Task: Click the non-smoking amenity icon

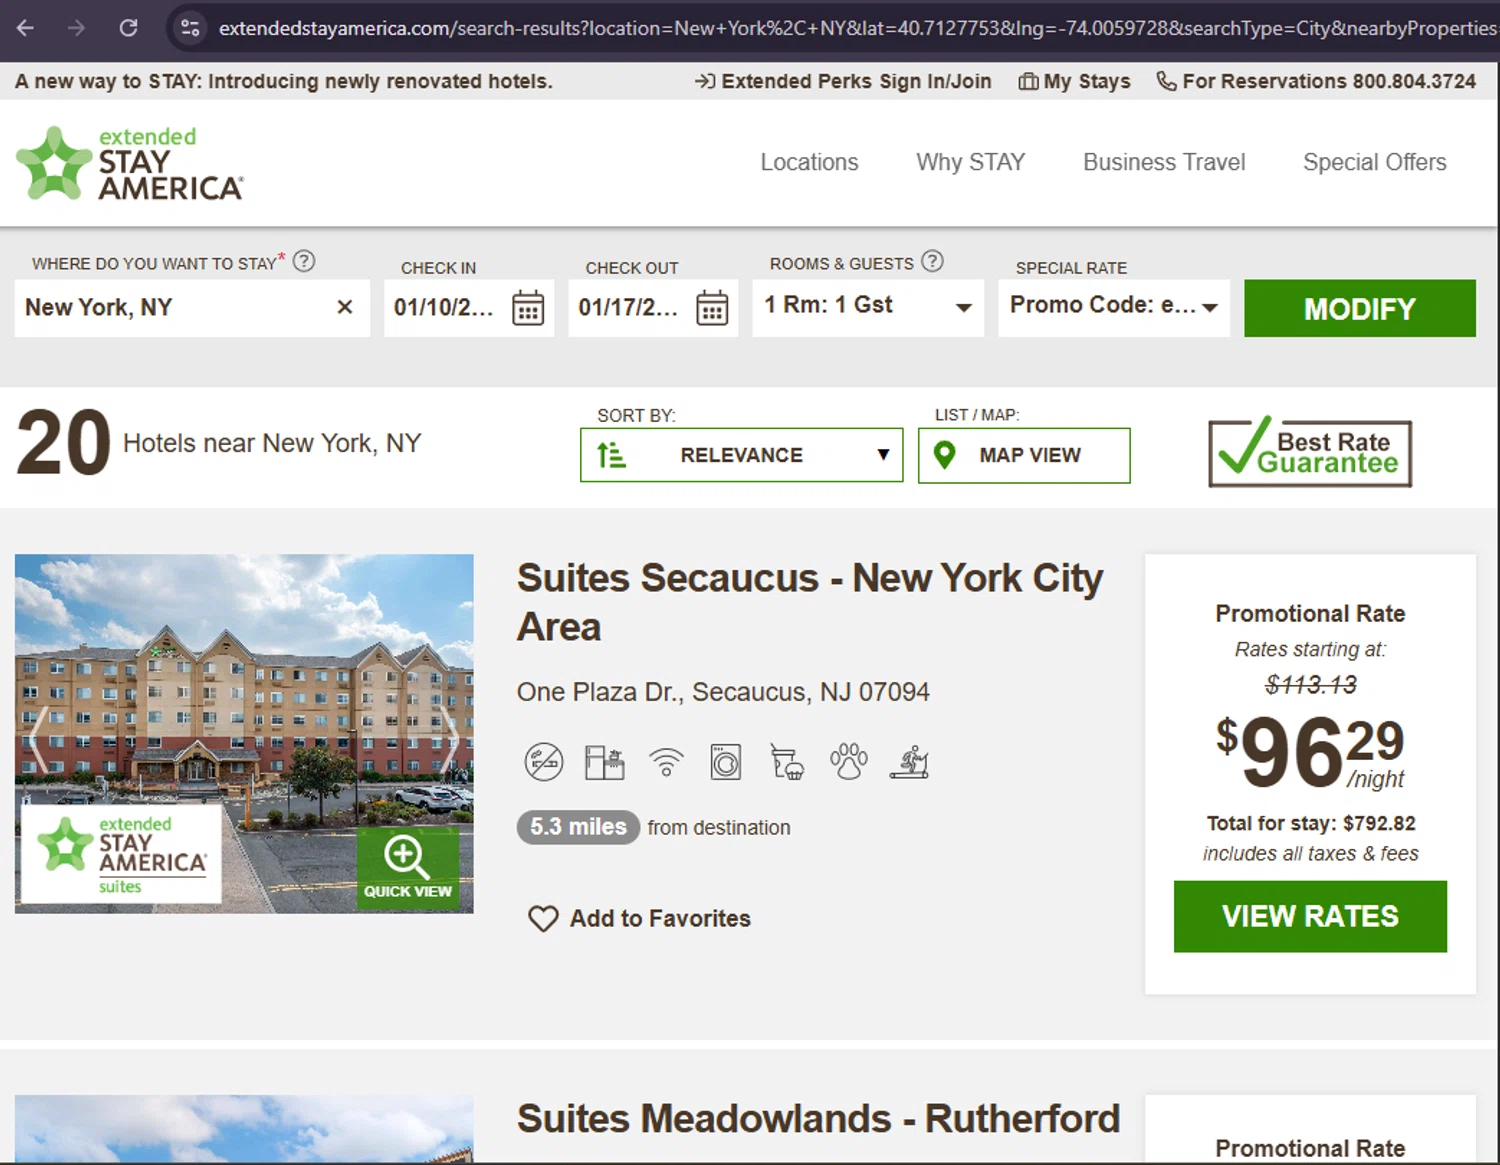Action: click(544, 763)
